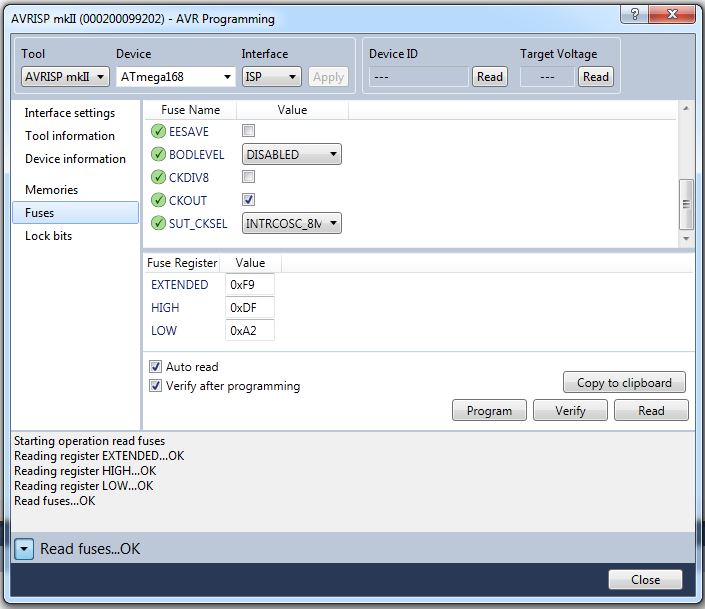Click the fuse list scroll down arrow
Viewport: 705px width, 609px height.
(686, 238)
